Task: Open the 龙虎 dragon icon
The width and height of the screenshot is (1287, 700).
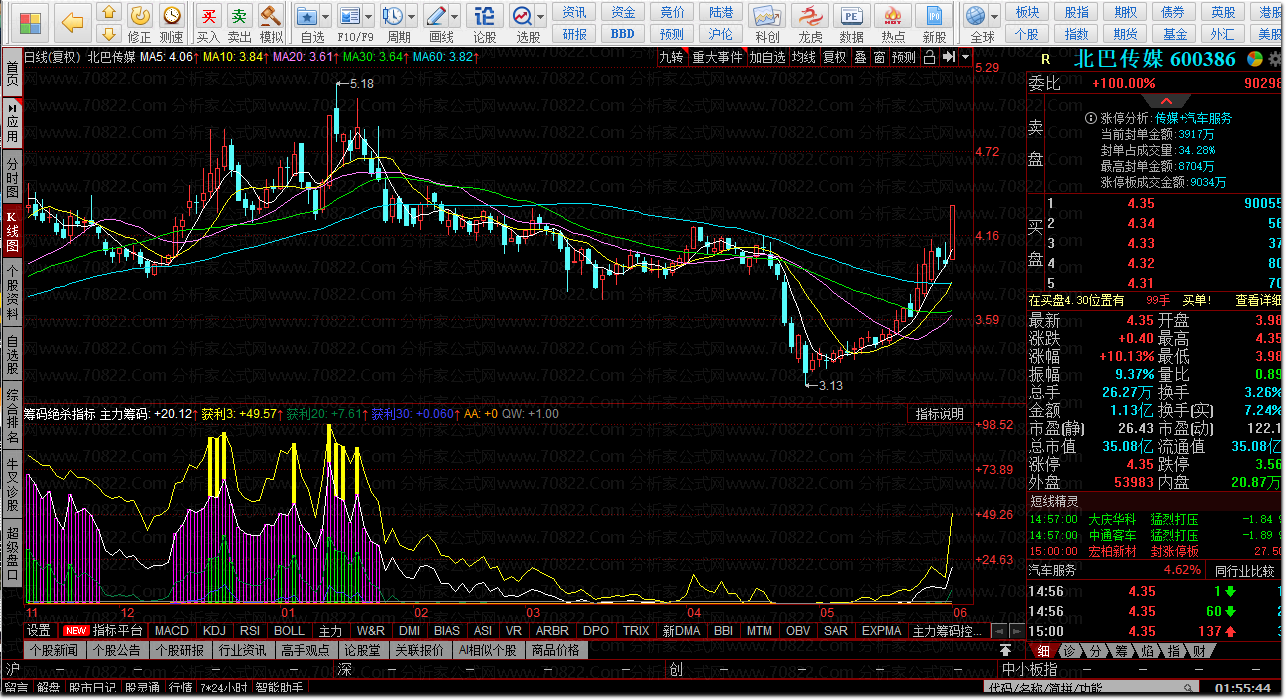Action: pyautogui.click(x=810, y=16)
